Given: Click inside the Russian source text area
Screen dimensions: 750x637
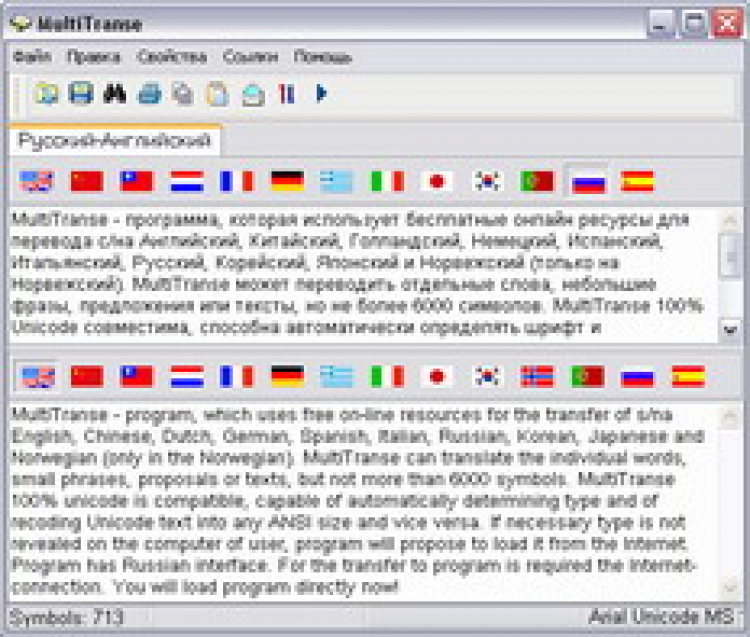Looking at the screenshot, I should click(364, 275).
